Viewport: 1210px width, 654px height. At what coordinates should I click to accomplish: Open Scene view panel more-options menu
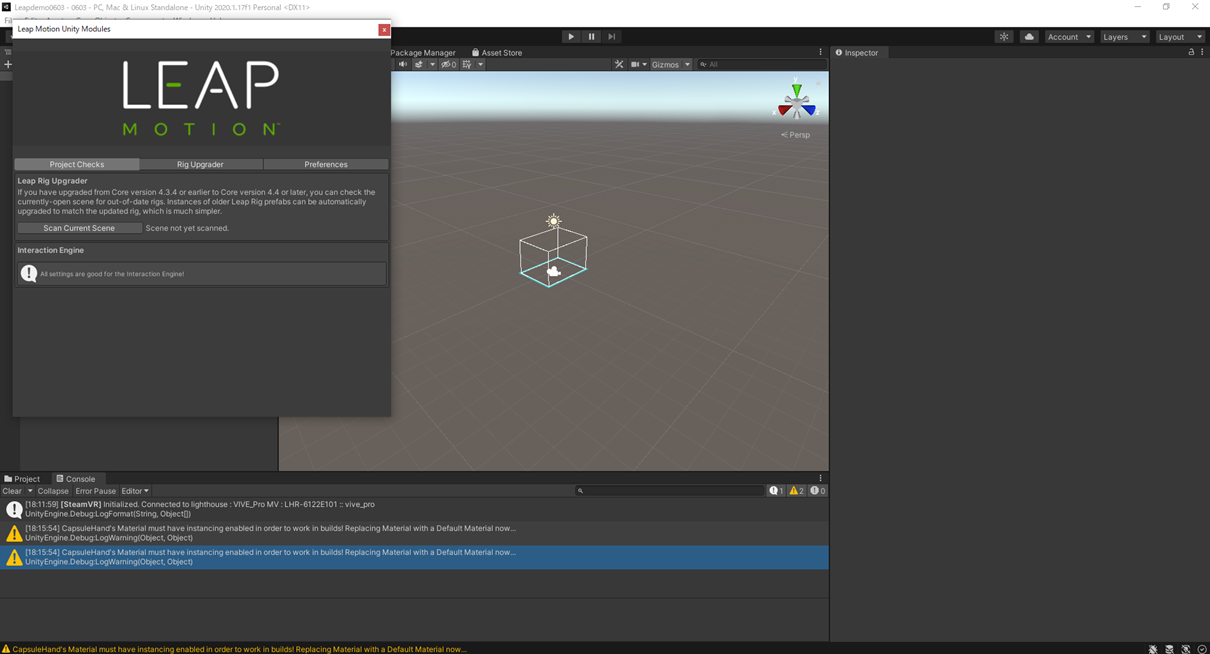coord(821,52)
